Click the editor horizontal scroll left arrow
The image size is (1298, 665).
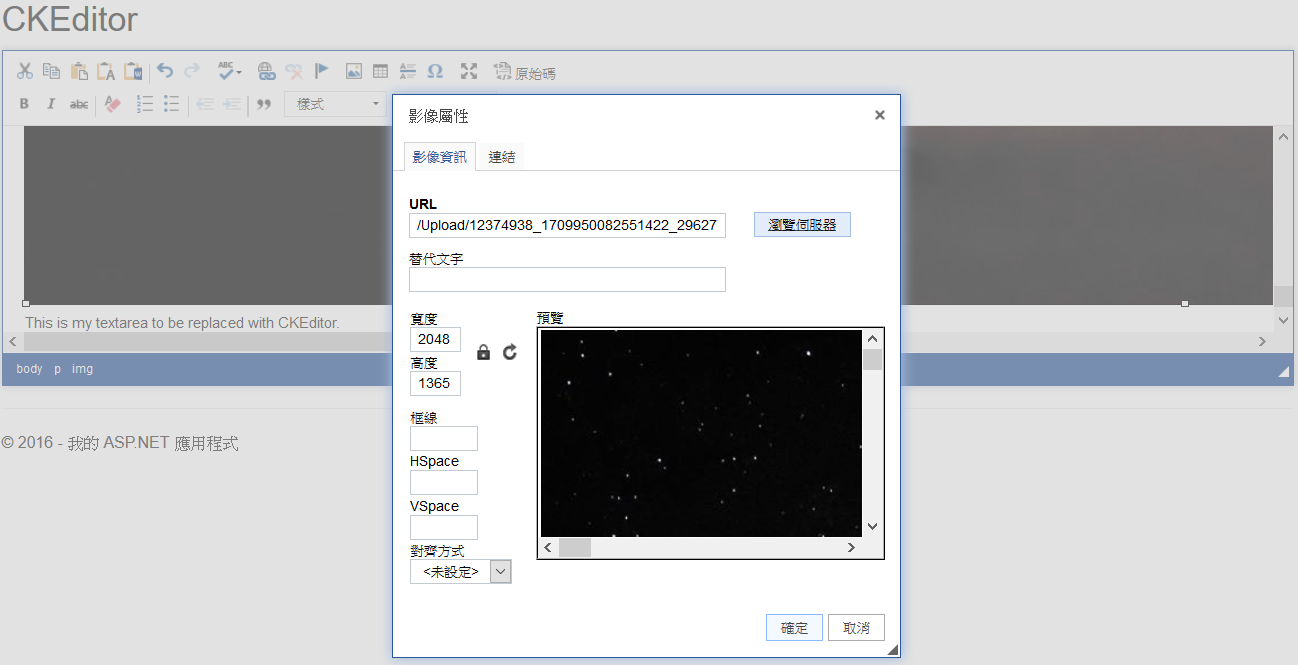(x=13, y=341)
